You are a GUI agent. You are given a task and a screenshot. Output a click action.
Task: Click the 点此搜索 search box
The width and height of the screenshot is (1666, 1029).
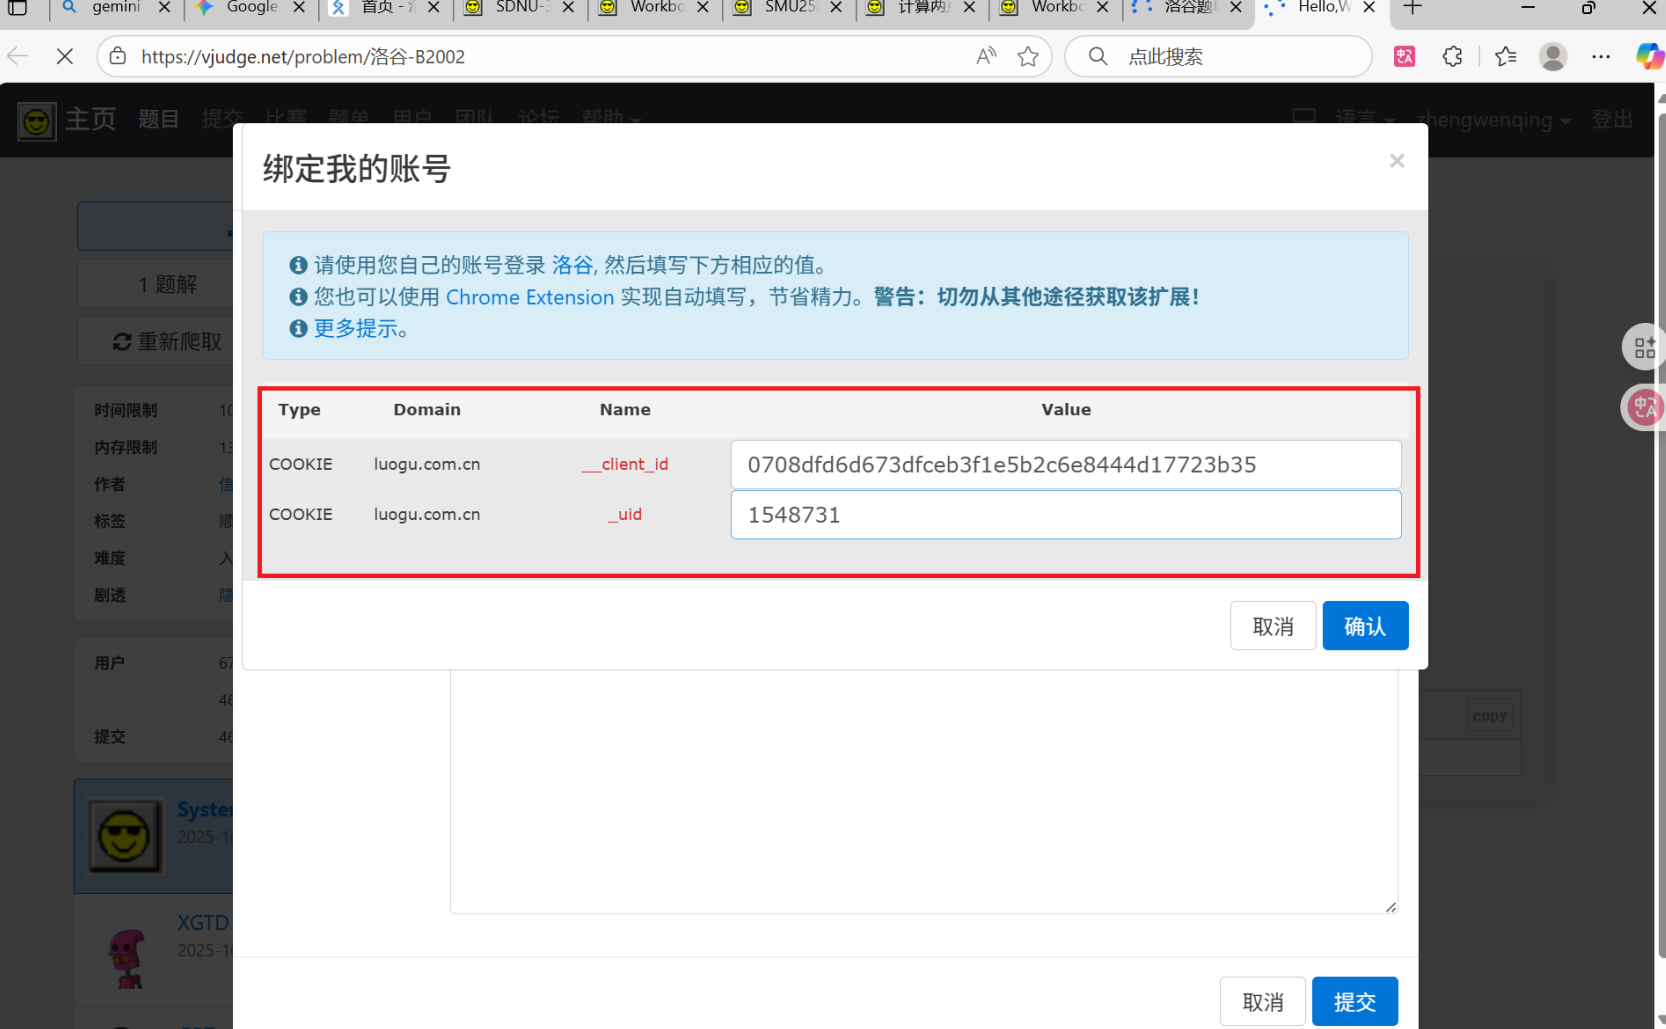point(1230,57)
